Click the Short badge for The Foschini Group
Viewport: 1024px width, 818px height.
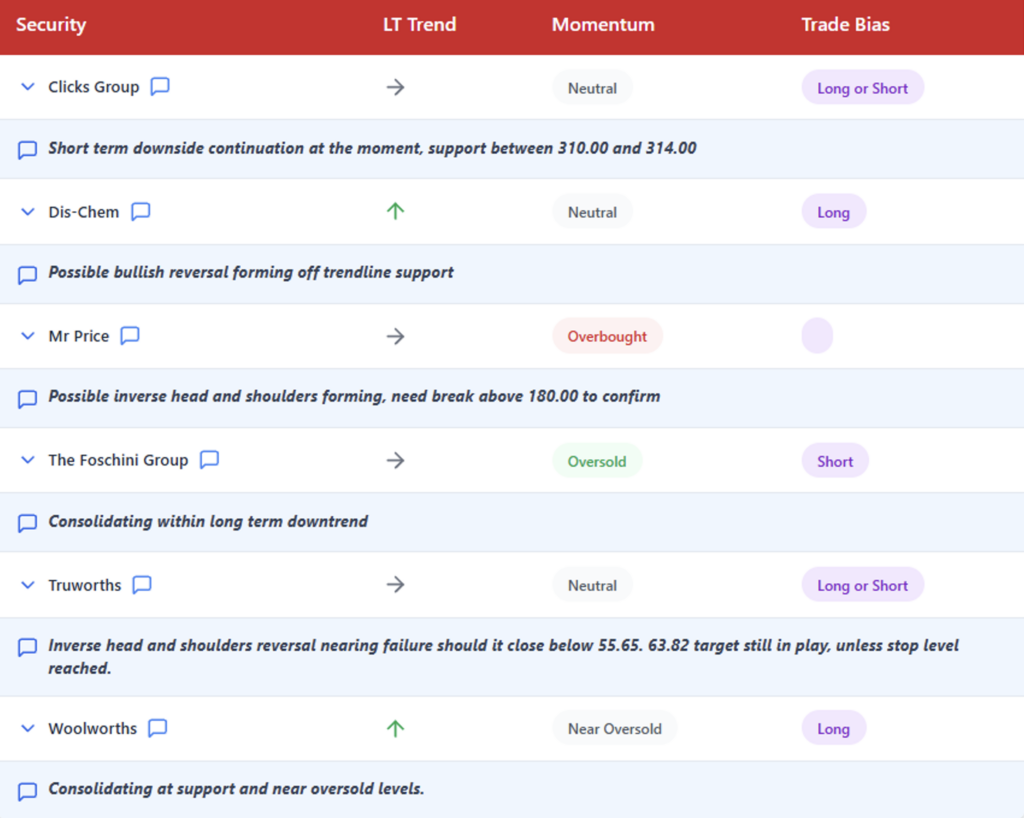[835, 461]
